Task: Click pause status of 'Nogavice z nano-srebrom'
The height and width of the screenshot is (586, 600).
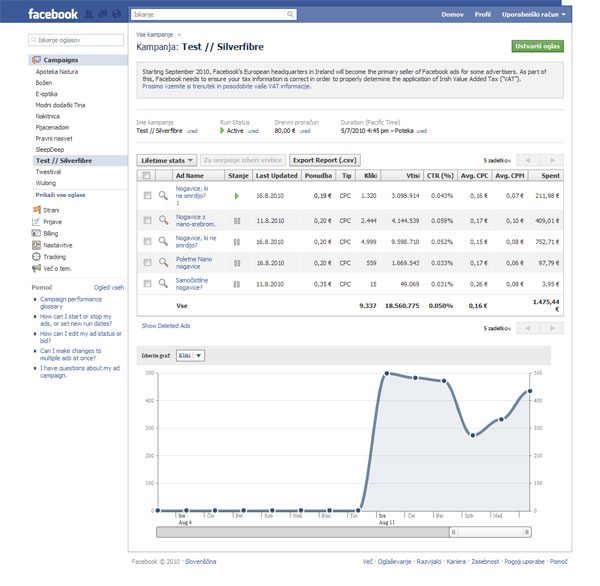Action: 237,221
